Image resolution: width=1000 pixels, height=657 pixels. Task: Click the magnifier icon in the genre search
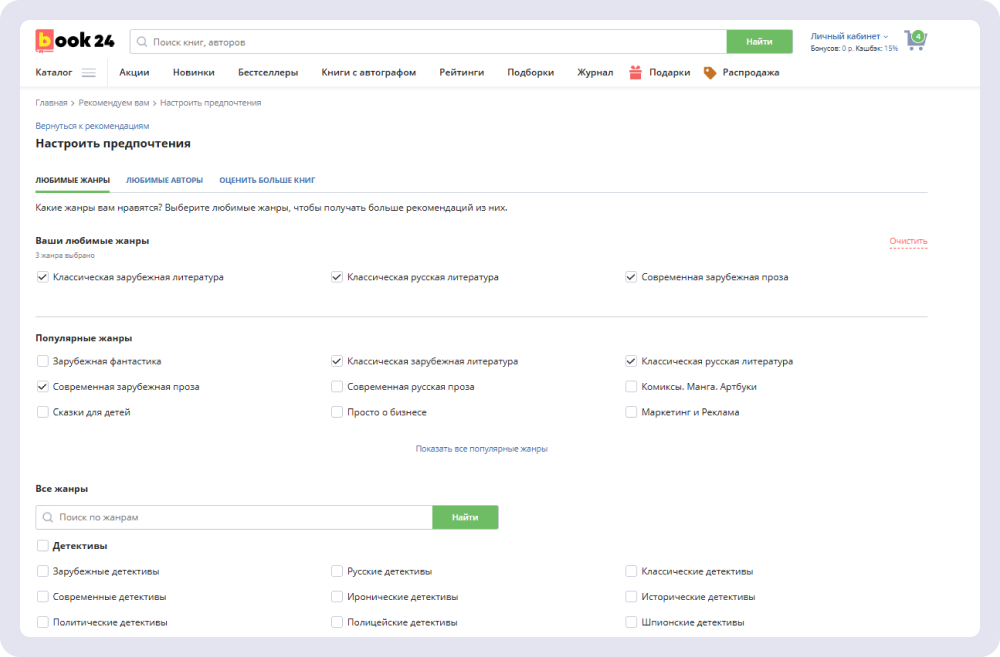pyautogui.click(x=47, y=517)
